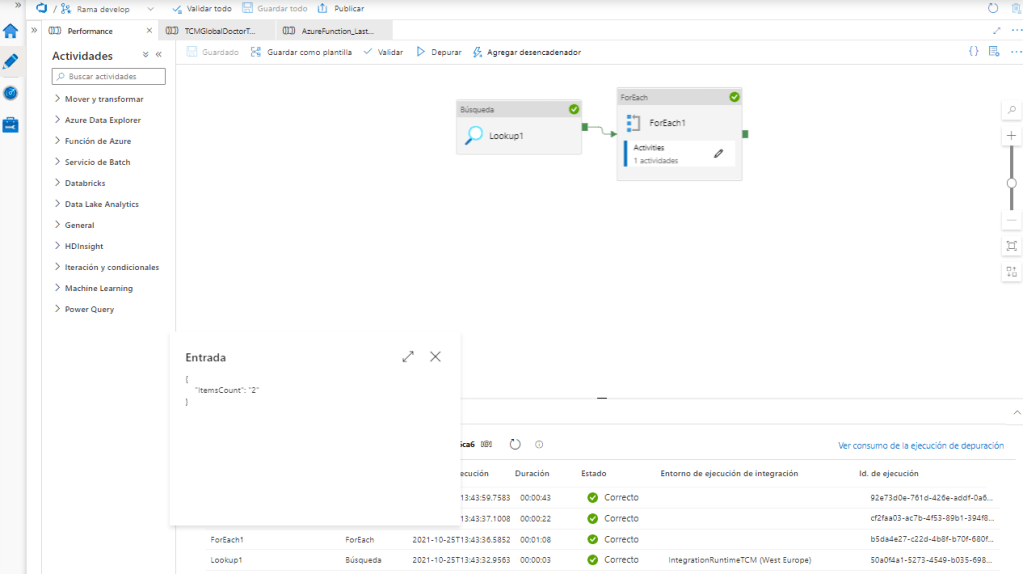This screenshot has height=574, width=1023.
Task: Expand the Mover y transformar category
Action: 104,99
